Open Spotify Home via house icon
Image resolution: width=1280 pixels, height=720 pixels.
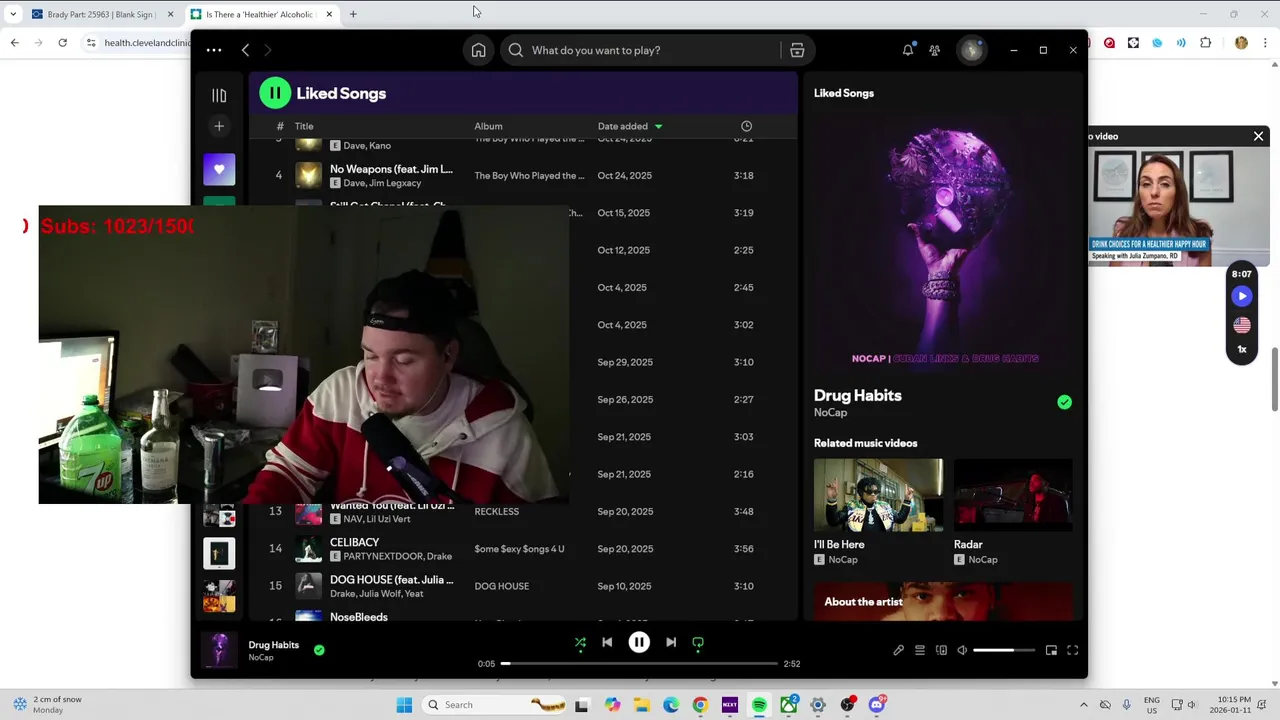click(479, 50)
